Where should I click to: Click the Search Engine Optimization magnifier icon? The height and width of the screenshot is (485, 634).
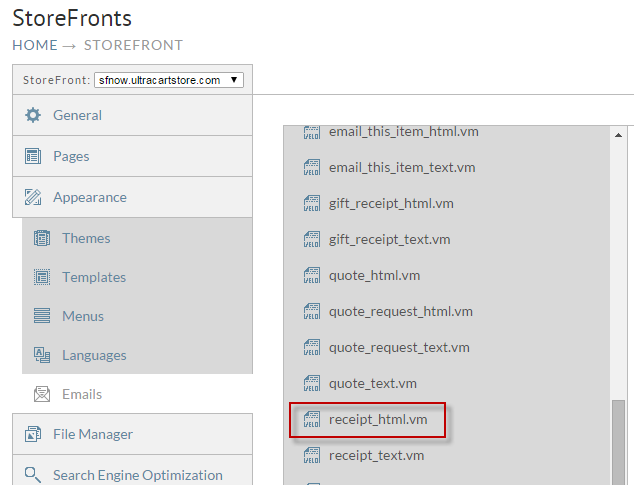point(33,475)
